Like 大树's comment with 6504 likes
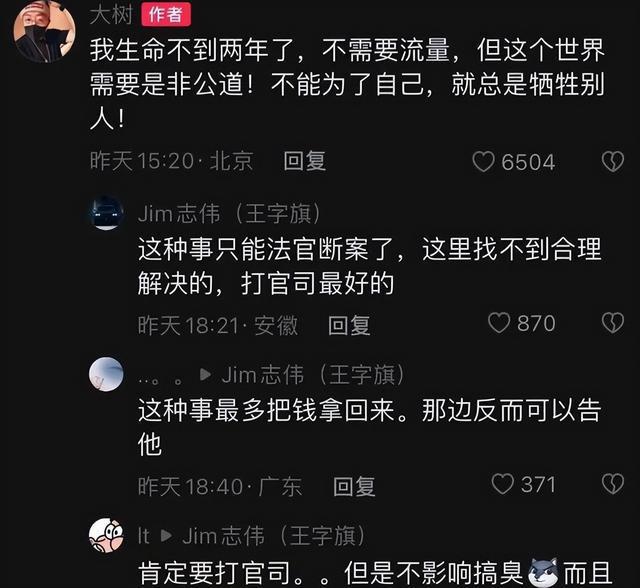This screenshot has height=588, width=640. pyautogui.click(x=483, y=162)
